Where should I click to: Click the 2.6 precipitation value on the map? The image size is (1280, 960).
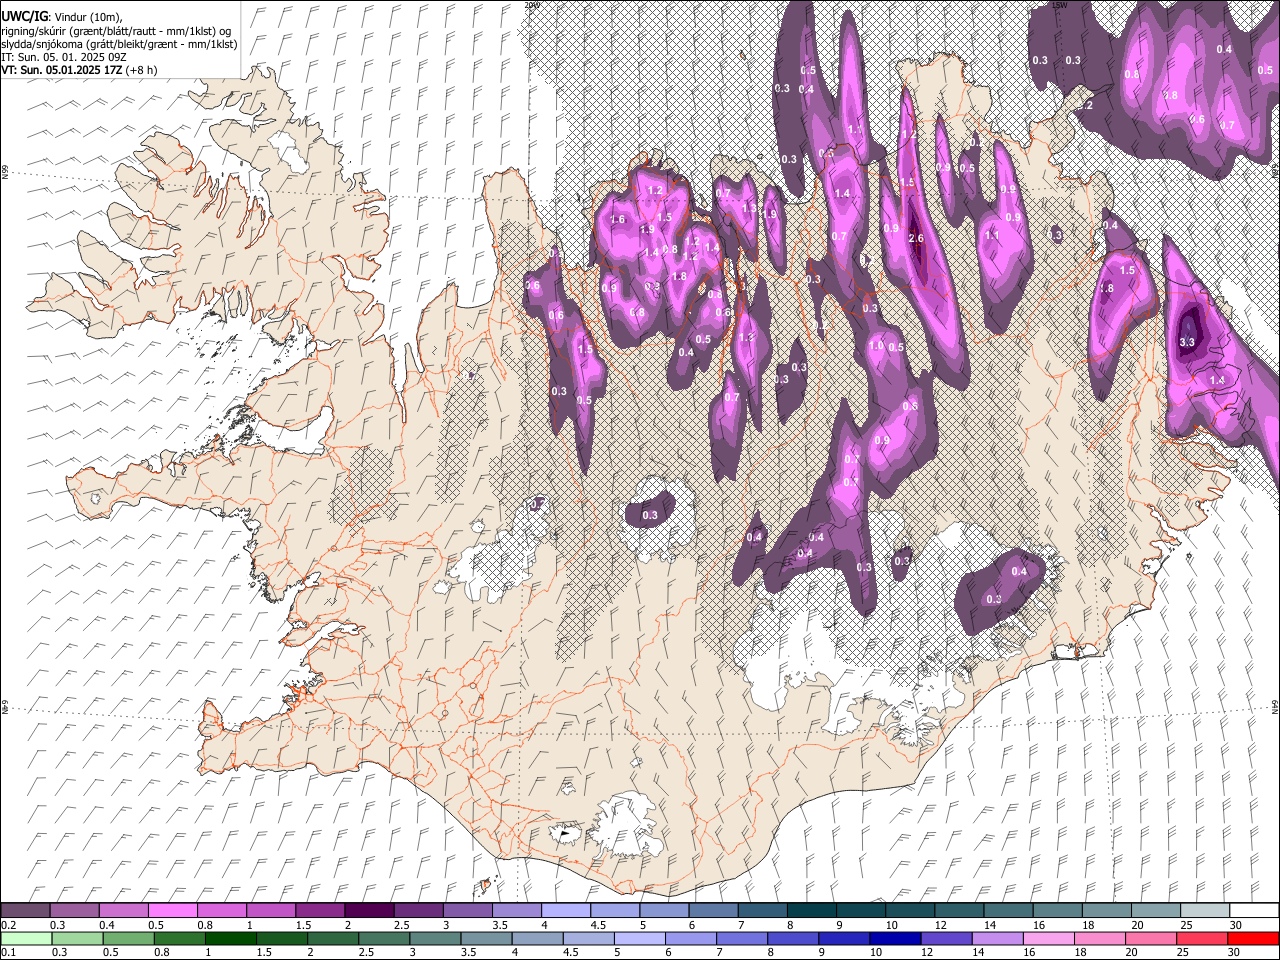pyautogui.click(x=916, y=238)
